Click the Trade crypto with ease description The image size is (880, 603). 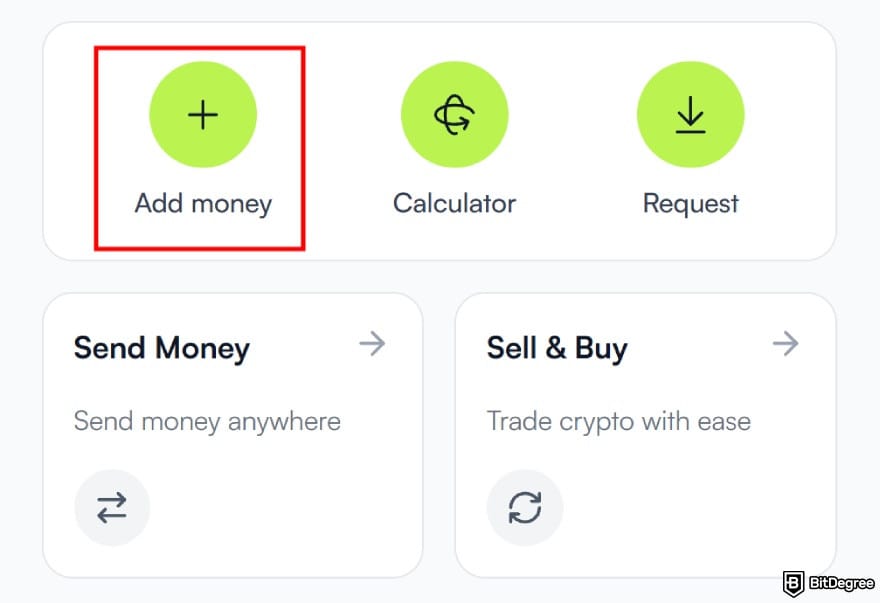click(x=618, y=421)
